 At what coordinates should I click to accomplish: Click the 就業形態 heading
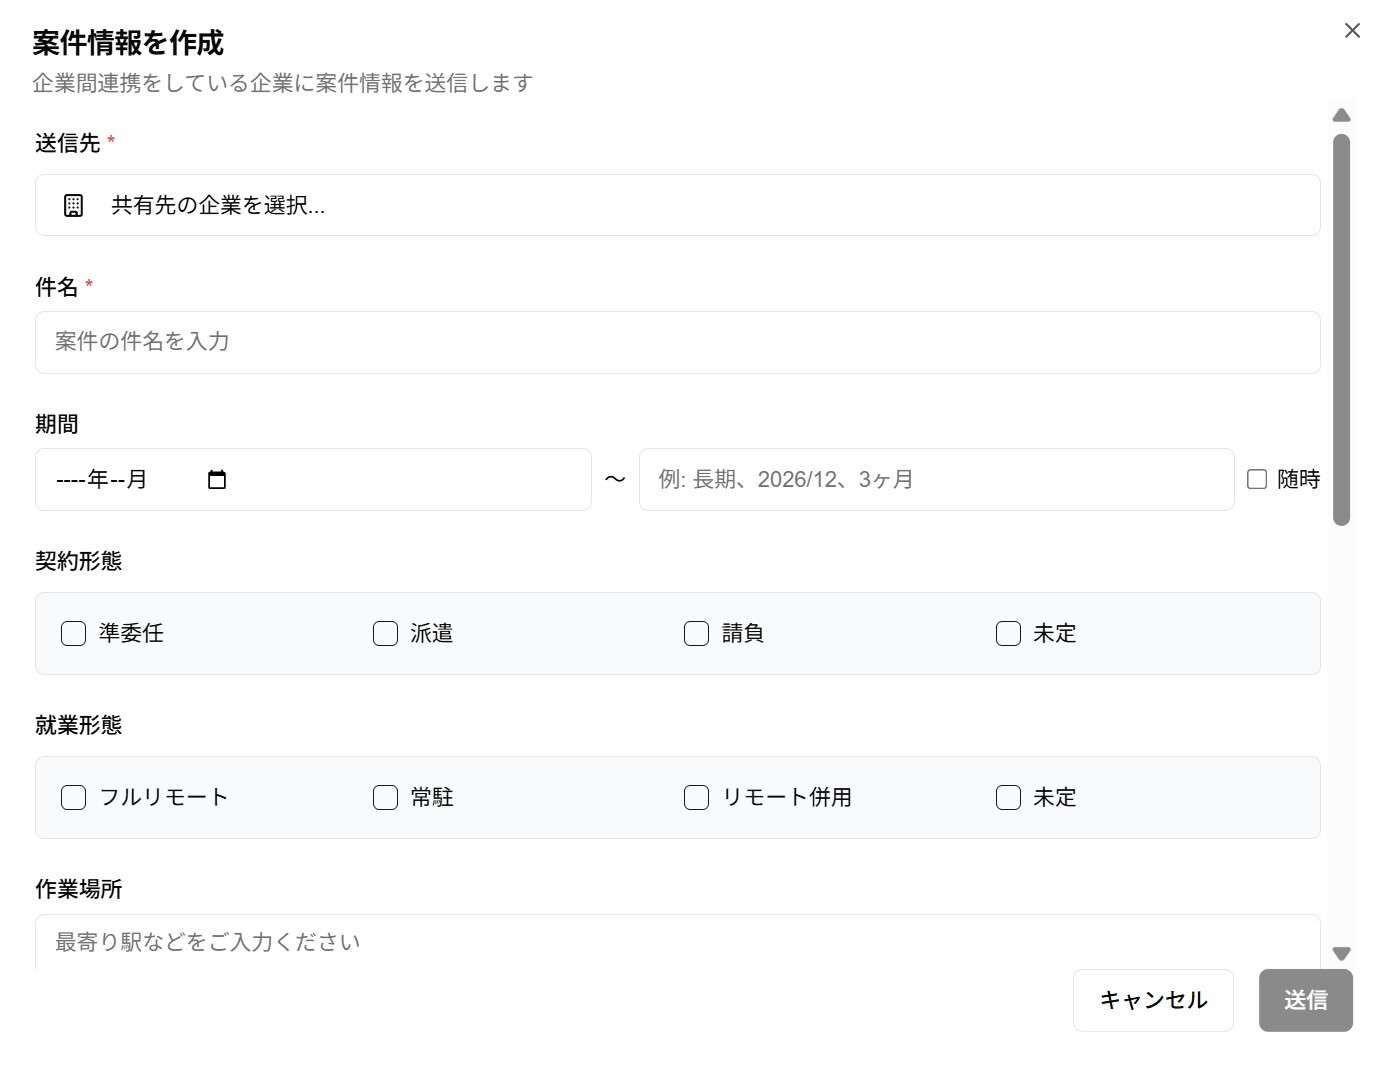coord(79,726)
